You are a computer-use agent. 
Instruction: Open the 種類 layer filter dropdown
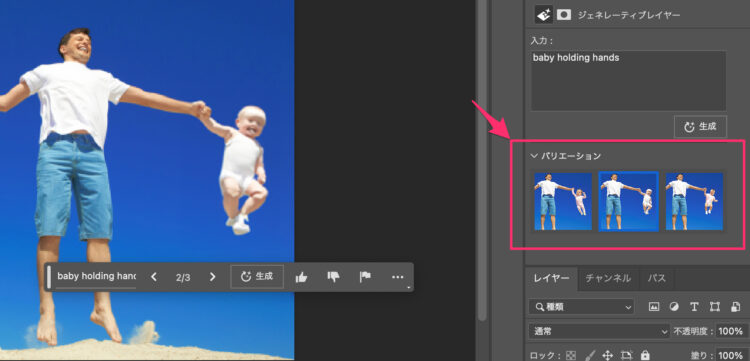point(582,306)
